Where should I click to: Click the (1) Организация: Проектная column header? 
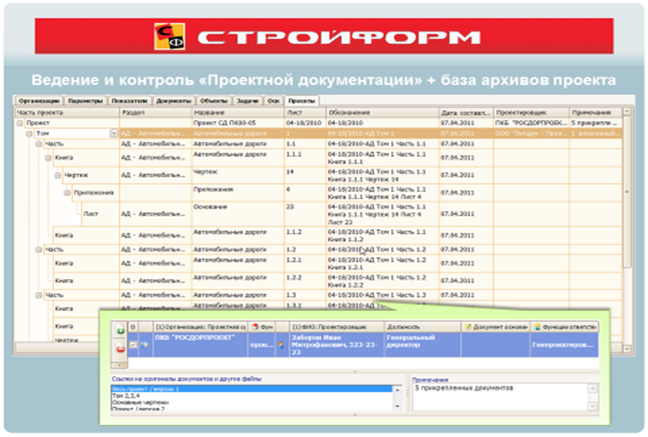point(200,327)
